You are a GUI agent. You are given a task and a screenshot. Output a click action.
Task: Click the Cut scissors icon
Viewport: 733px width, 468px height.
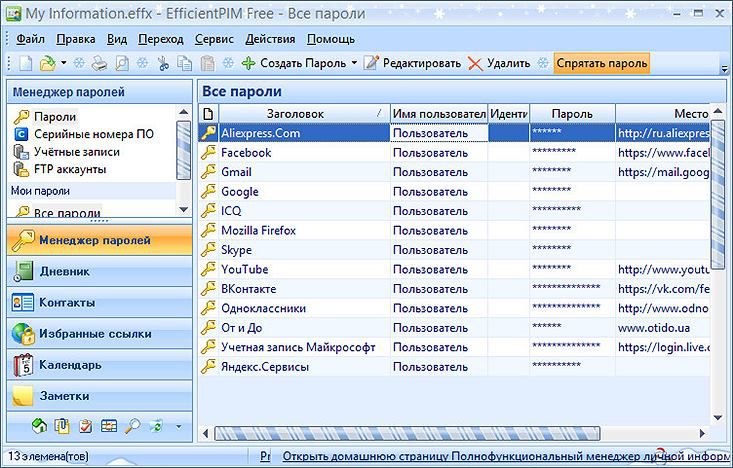coord(163,63)
